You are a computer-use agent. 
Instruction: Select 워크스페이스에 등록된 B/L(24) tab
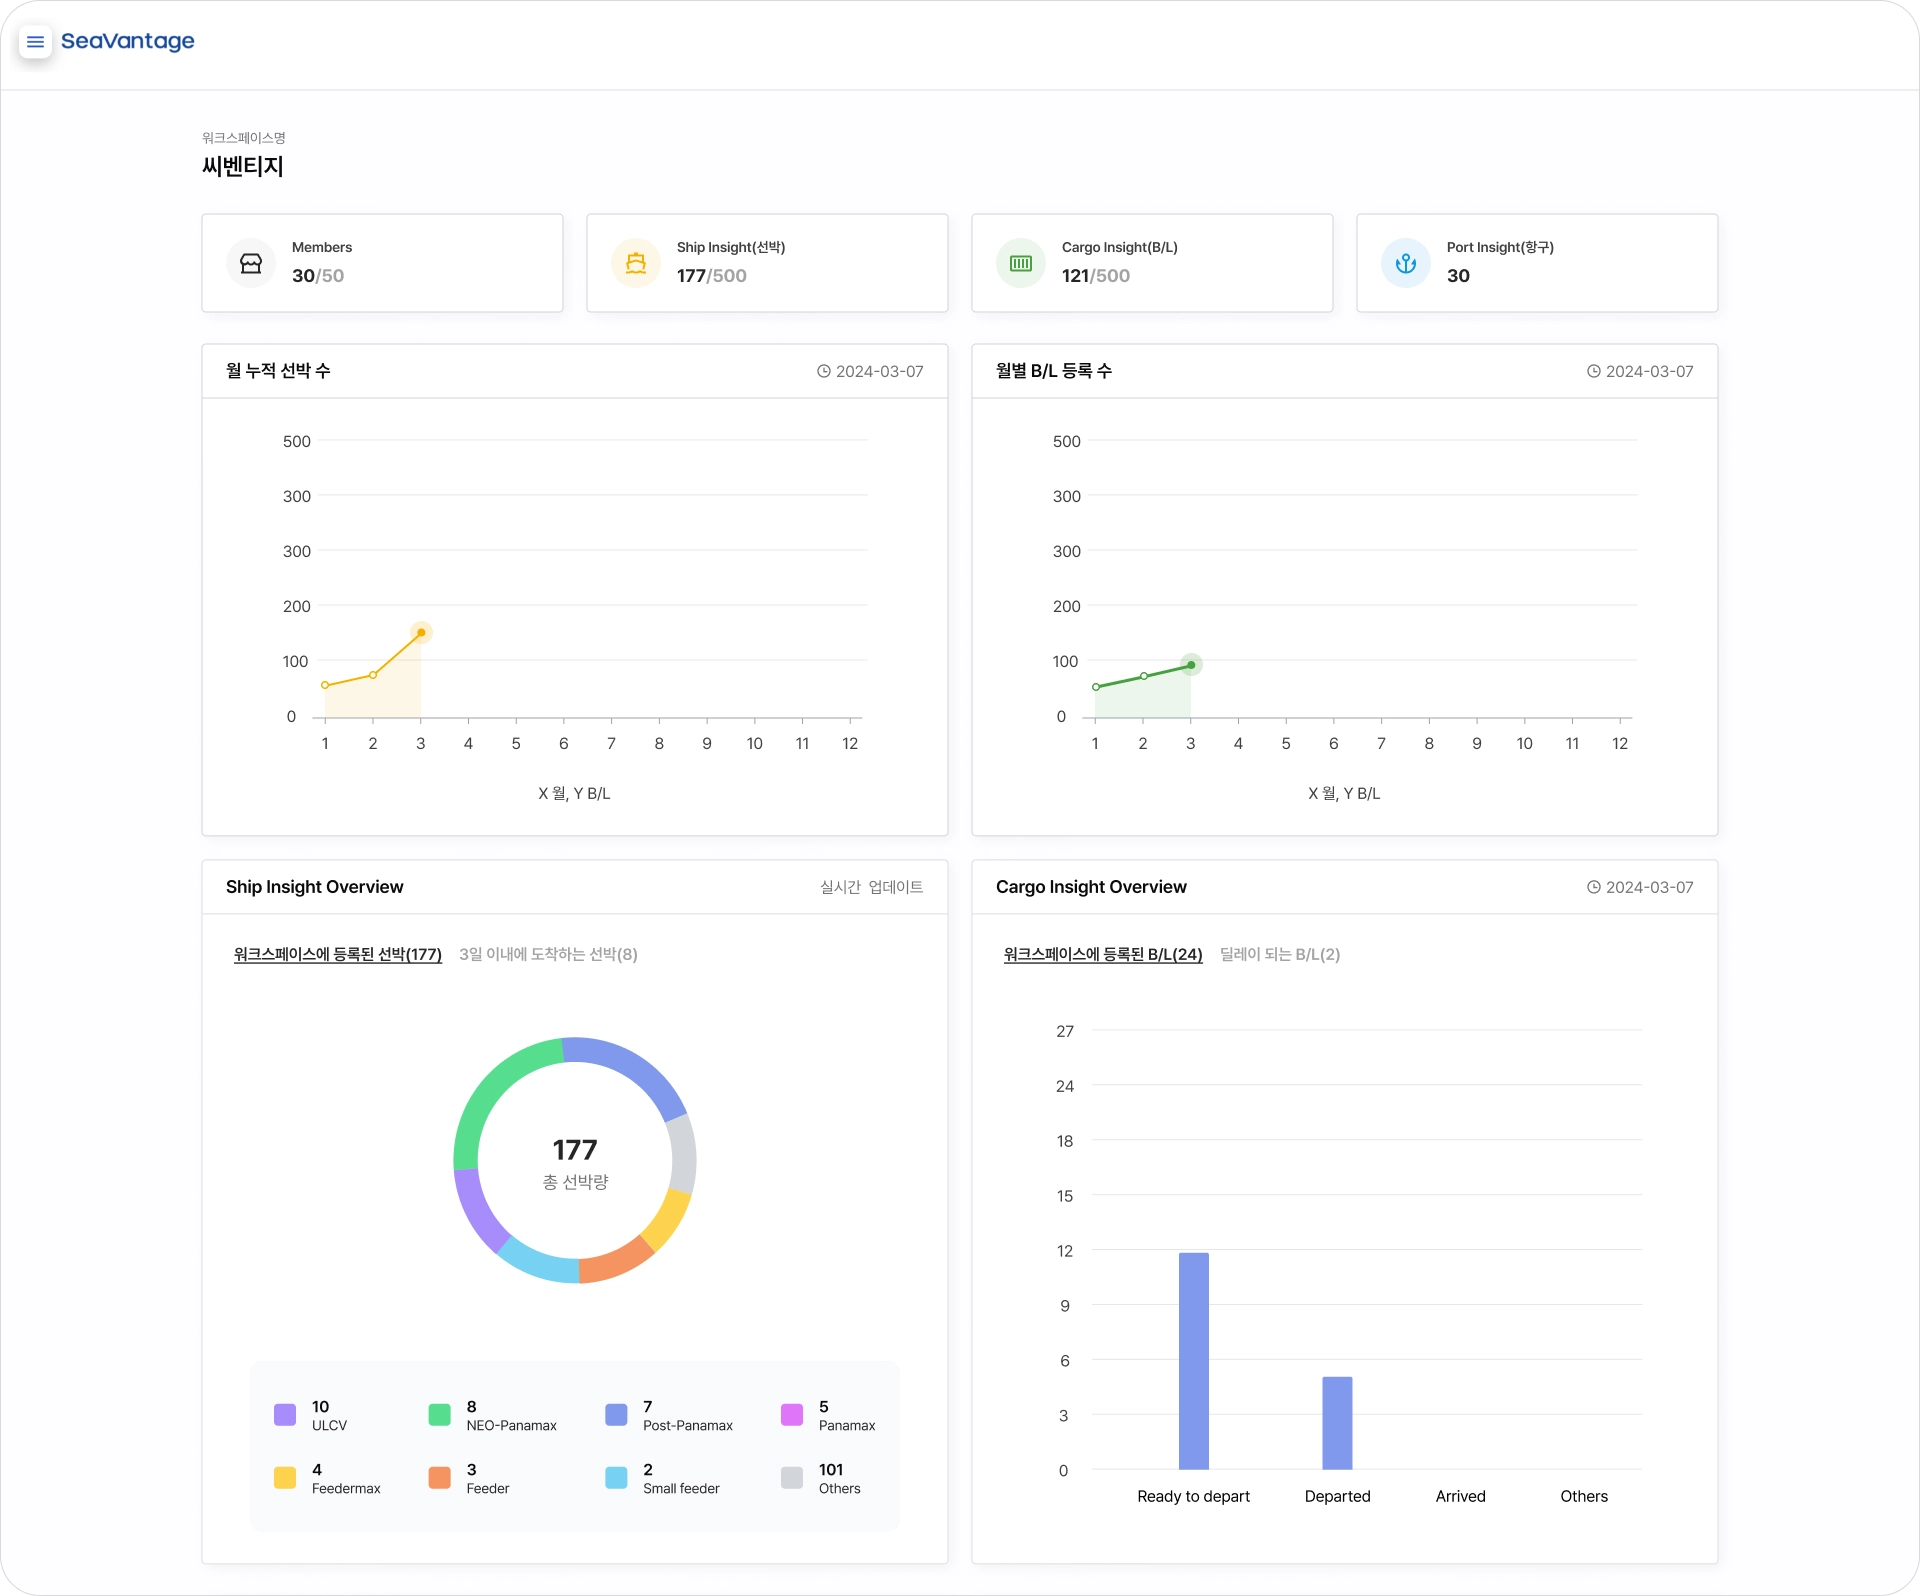pyautogui.click(x=1103, y=954)
